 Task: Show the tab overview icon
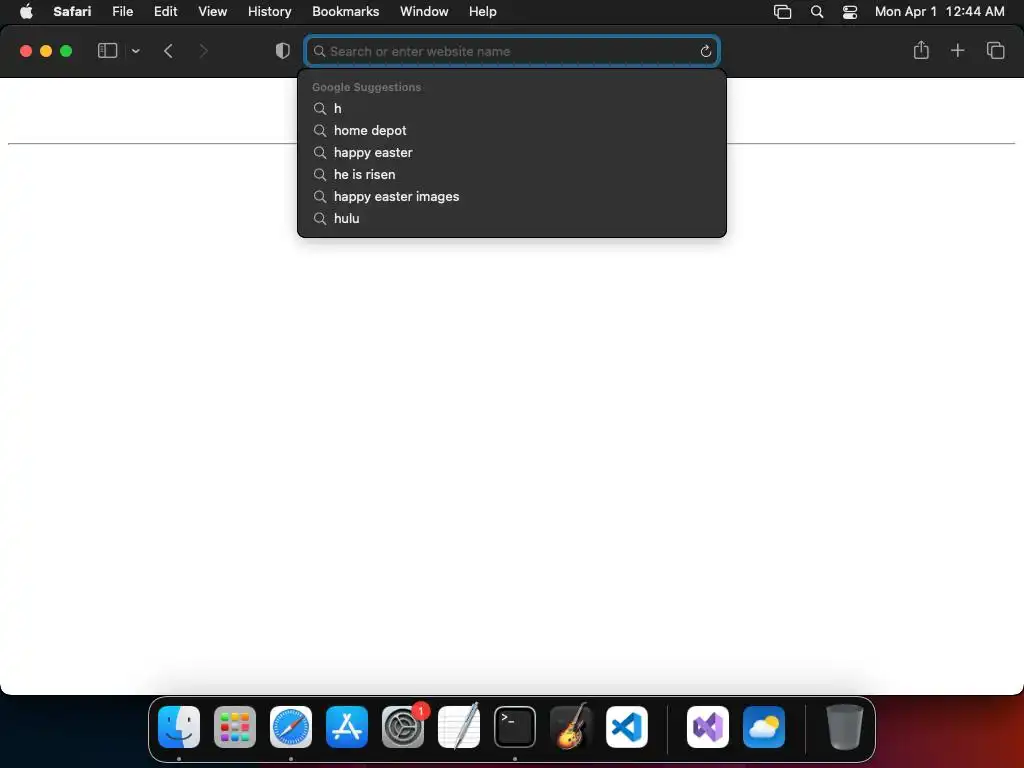pyautogui.click(x=995, y=50)
